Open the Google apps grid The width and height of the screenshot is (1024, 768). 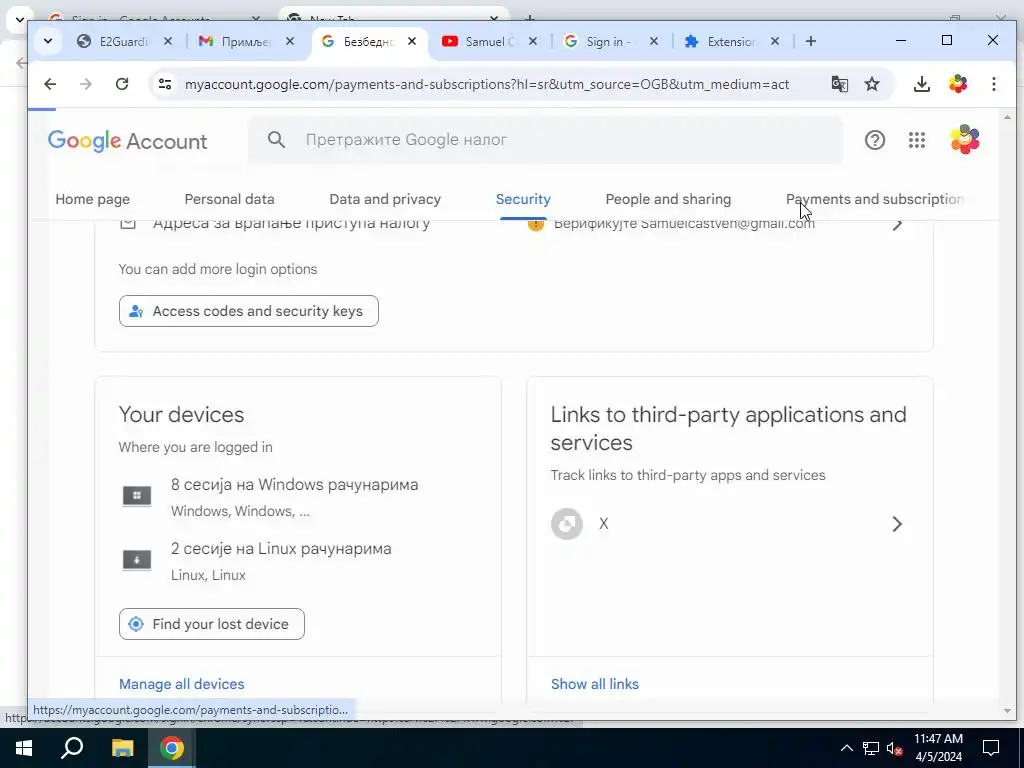[917, 140]
